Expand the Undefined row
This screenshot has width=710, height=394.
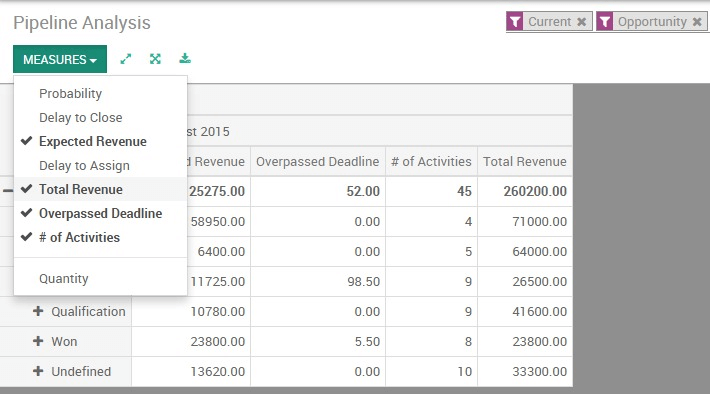point(38,371)
